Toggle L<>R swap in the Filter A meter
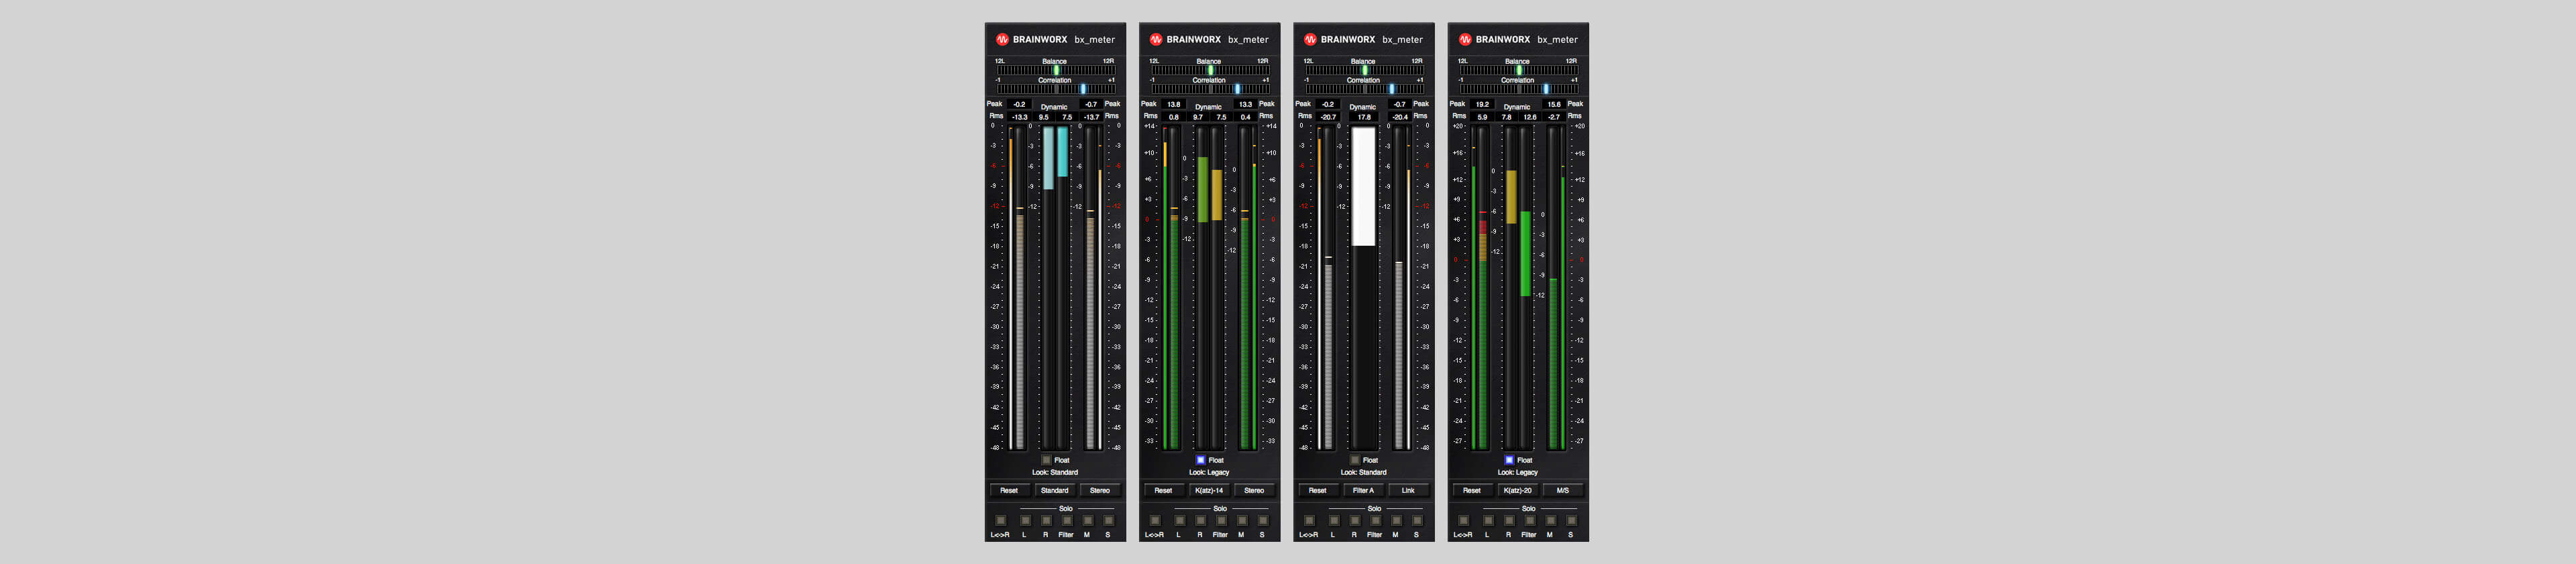Viewport: 2576px width, 564px height. point(1309,520)
